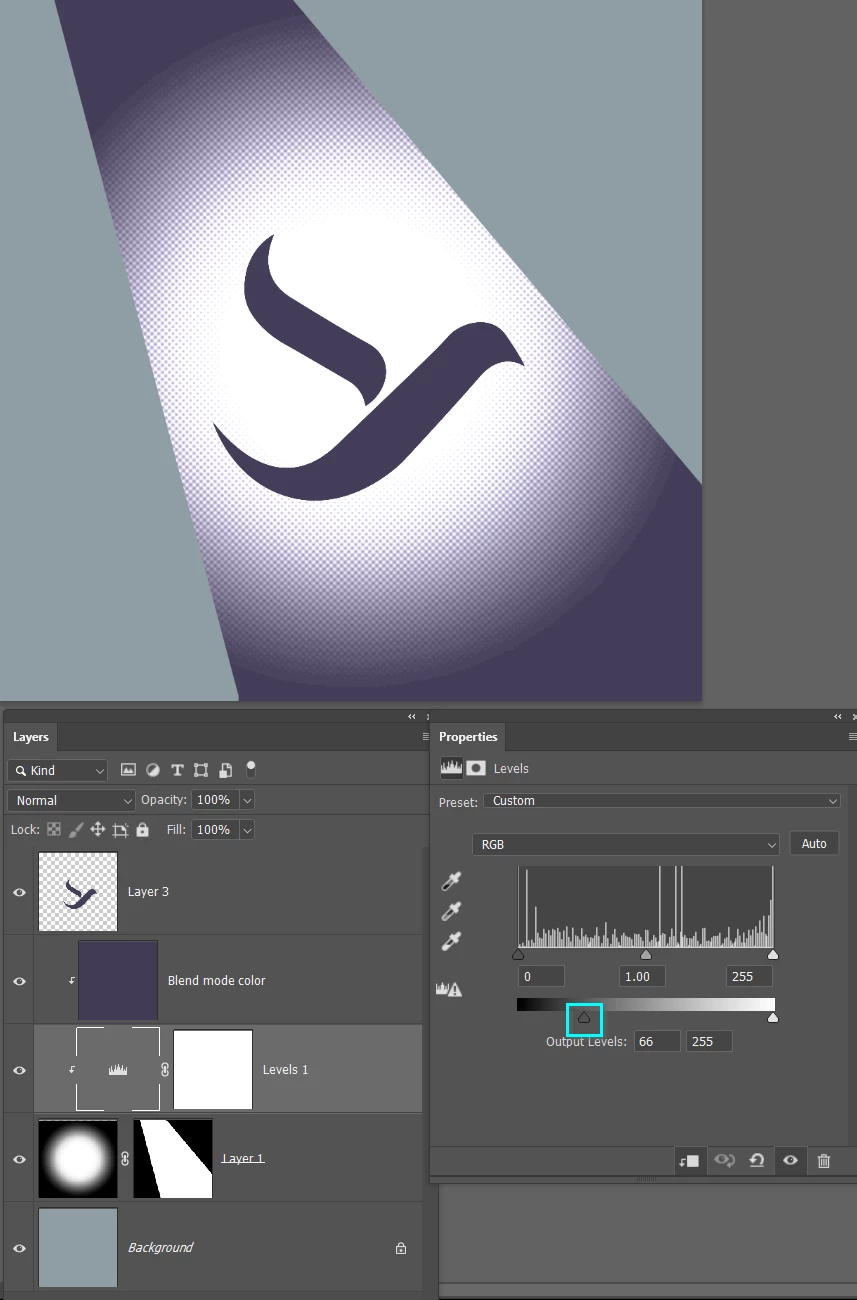Image resolution: width=857 pixels, height=1300 pixels.
Task: Click the input shadows black slider
Action: (518, 955)
